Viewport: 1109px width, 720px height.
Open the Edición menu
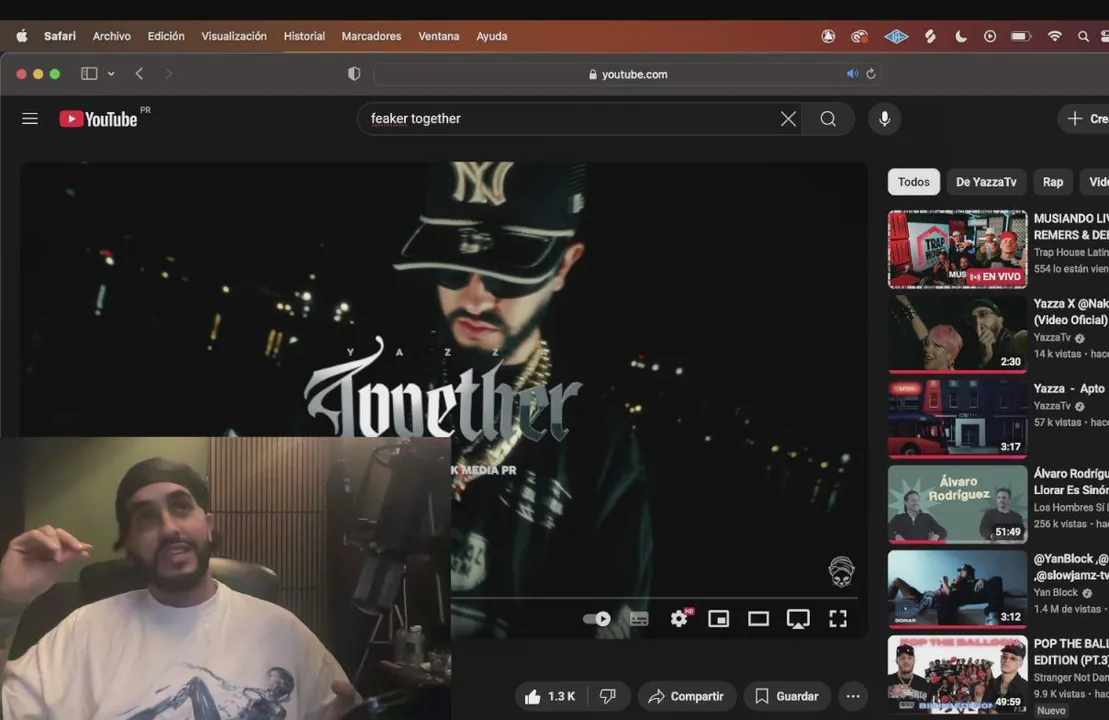point(166,36)
